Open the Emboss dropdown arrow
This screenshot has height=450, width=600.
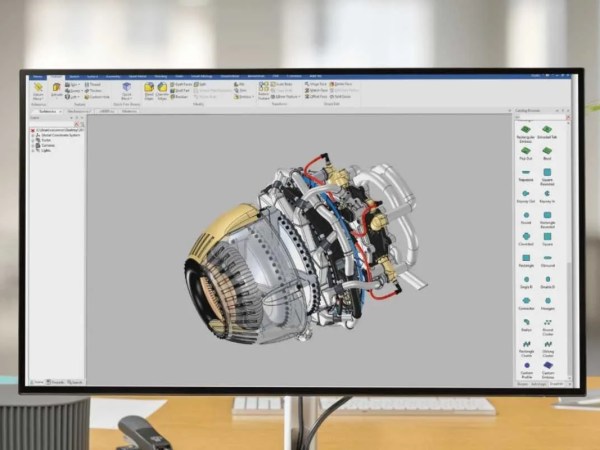click(x=253, y=97)
